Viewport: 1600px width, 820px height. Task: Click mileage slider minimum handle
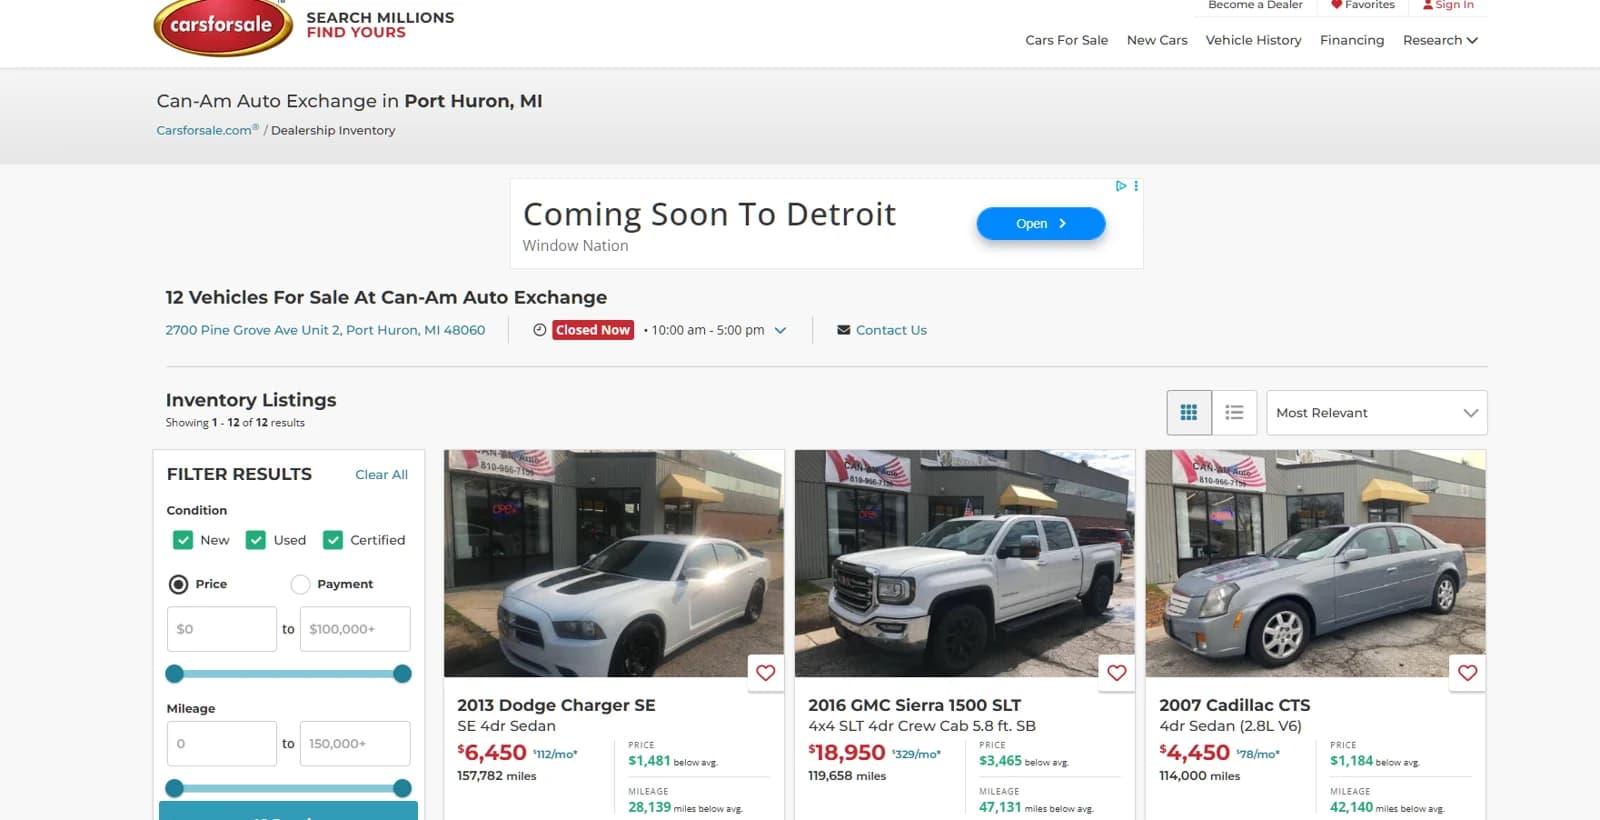(x=175, y=788)
